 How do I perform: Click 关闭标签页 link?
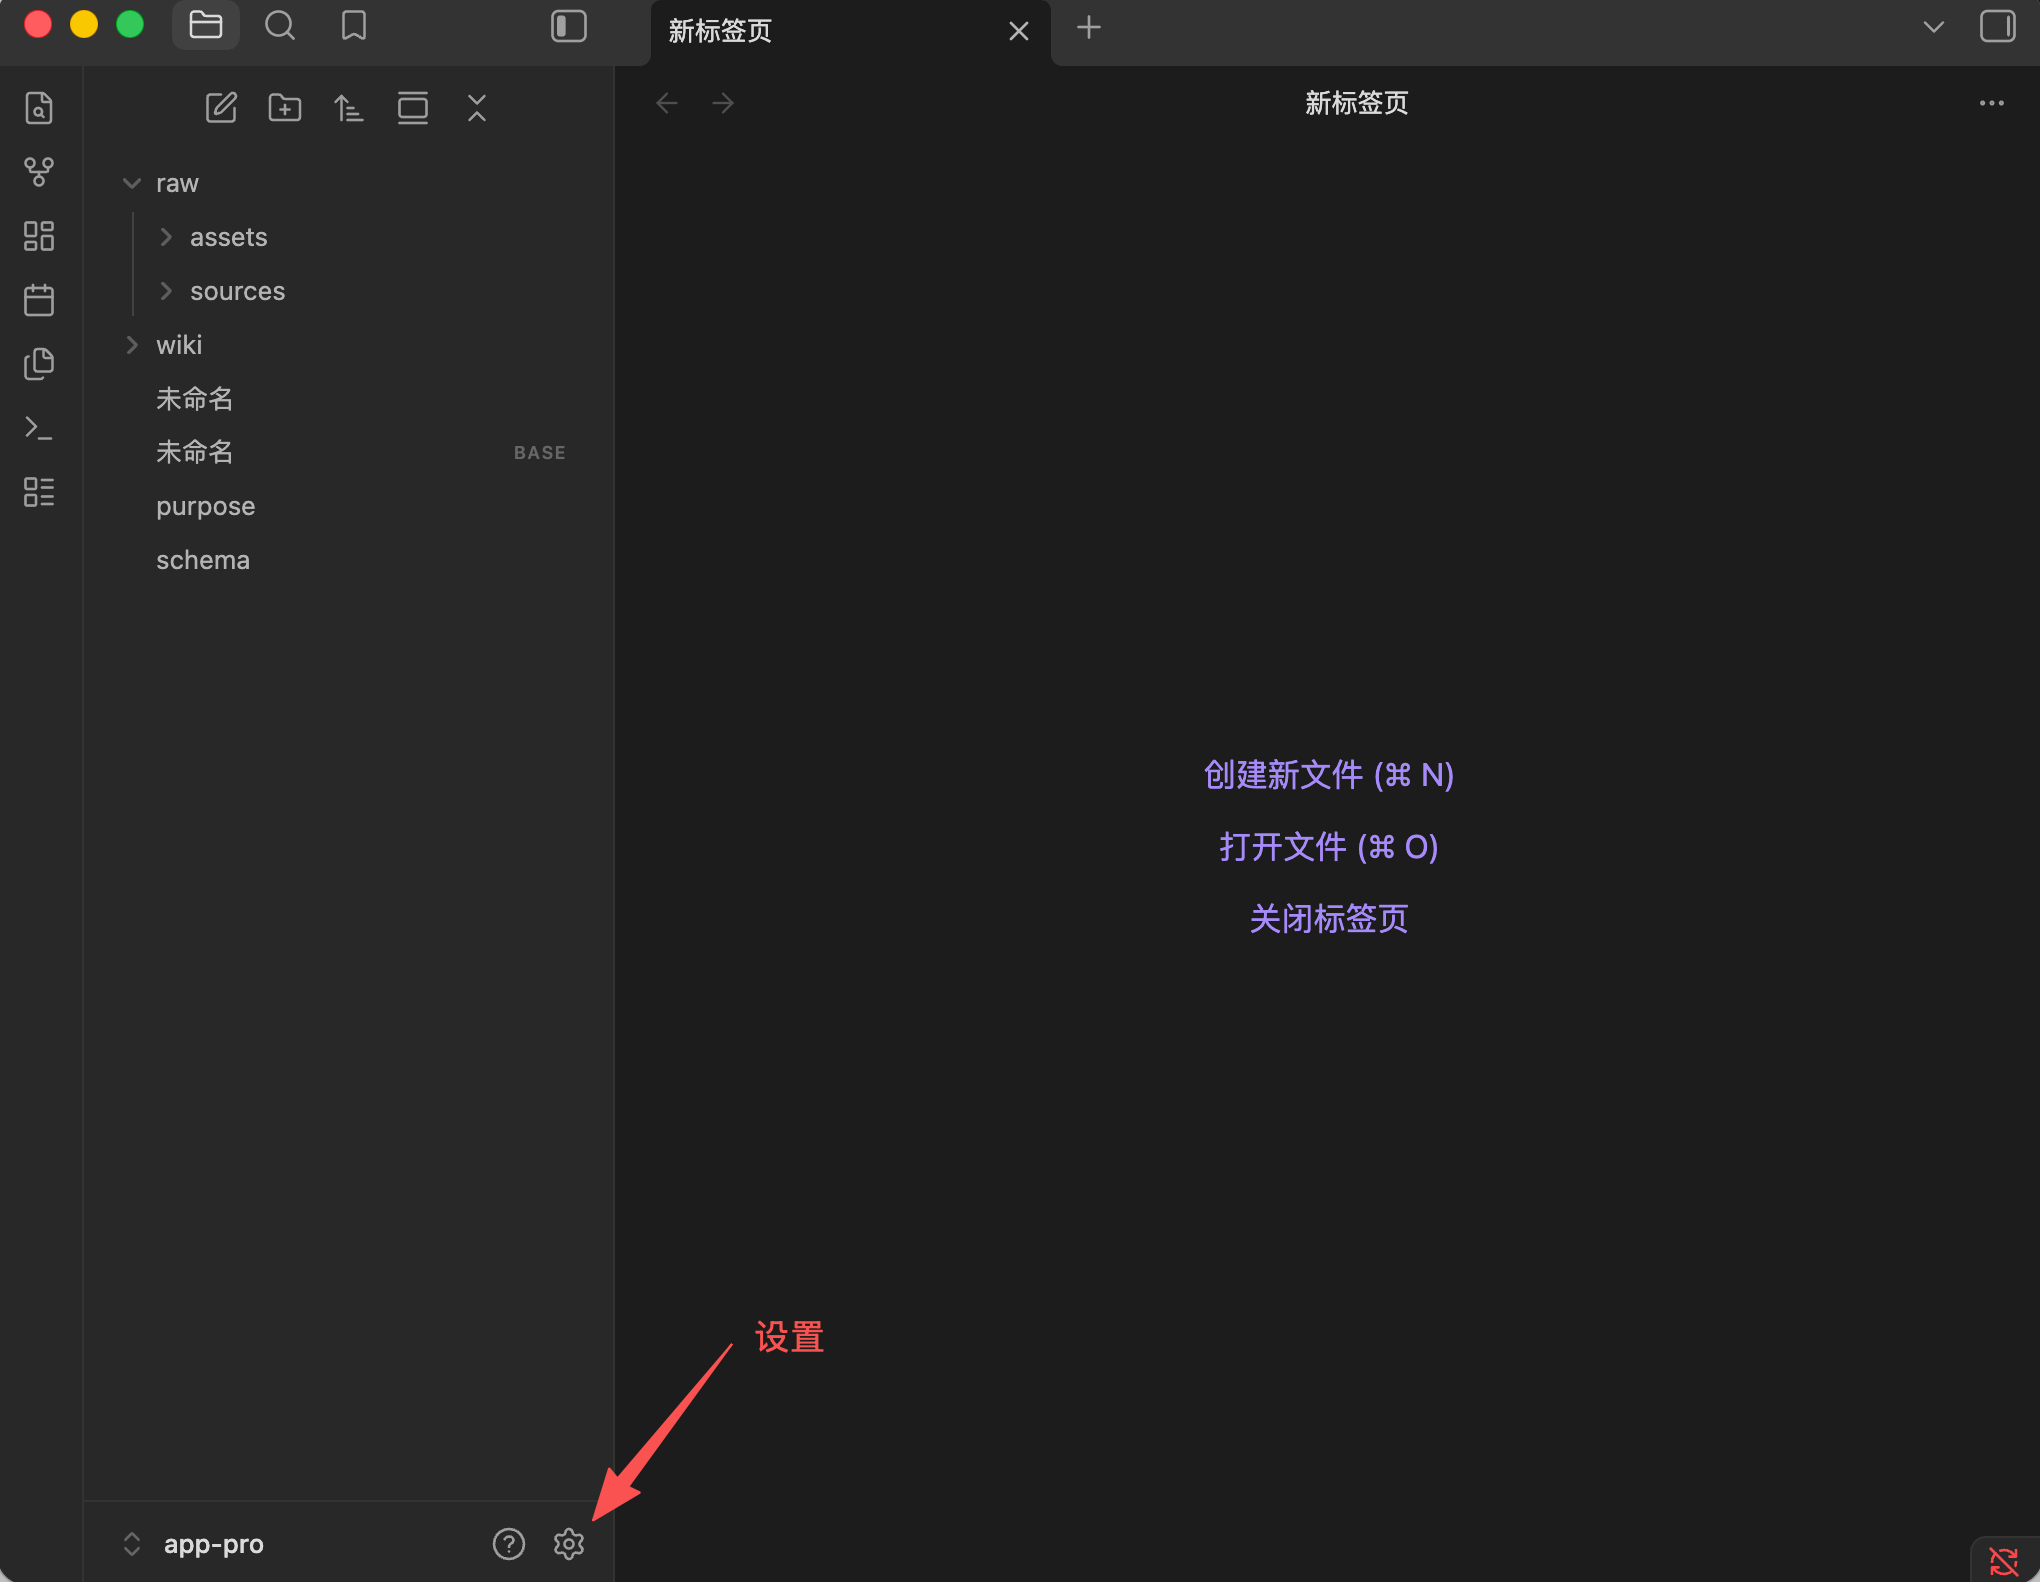(1328, 919)
